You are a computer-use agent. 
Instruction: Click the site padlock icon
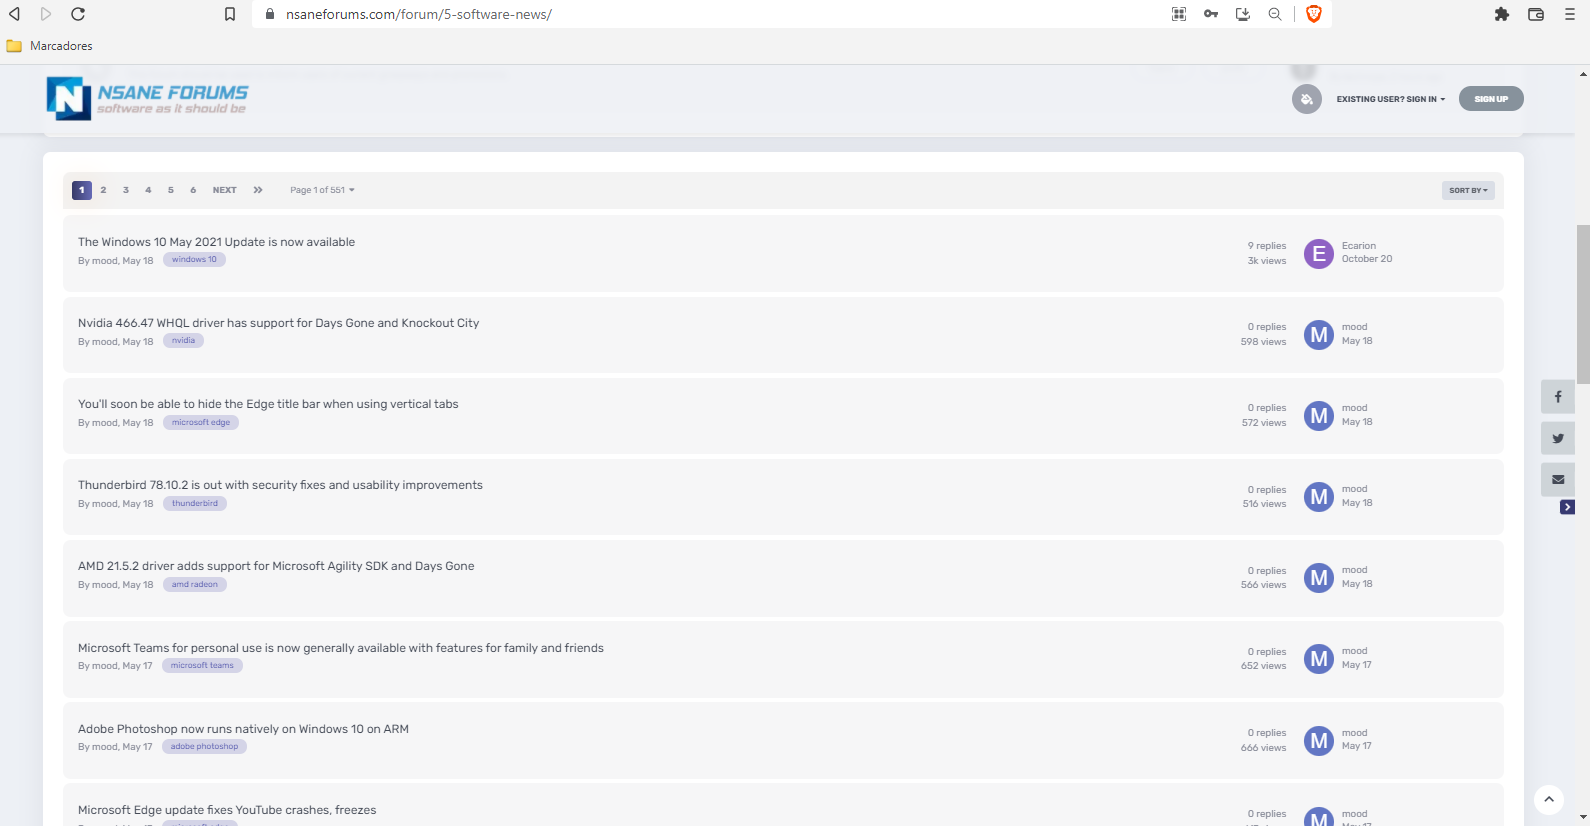[x=269, y=14]
